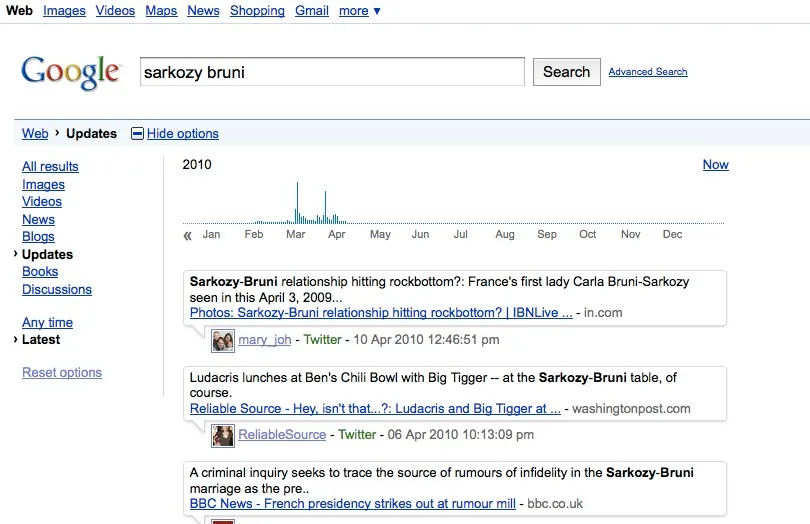Select Latest in sidebar
The image size is (810, 524).
coord(41,340)
